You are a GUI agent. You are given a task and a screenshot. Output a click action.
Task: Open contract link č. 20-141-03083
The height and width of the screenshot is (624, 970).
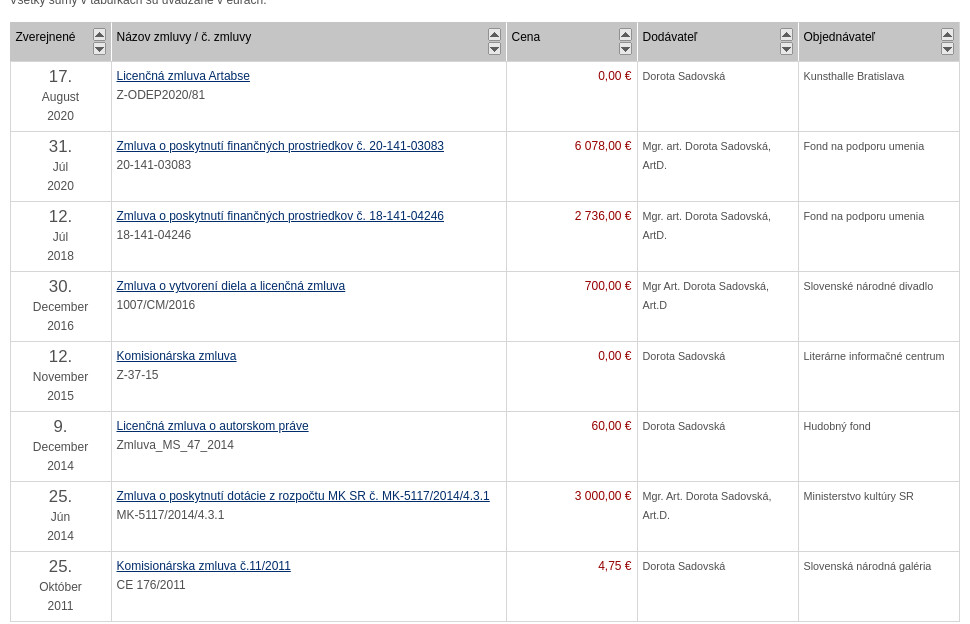click(280, 146)
